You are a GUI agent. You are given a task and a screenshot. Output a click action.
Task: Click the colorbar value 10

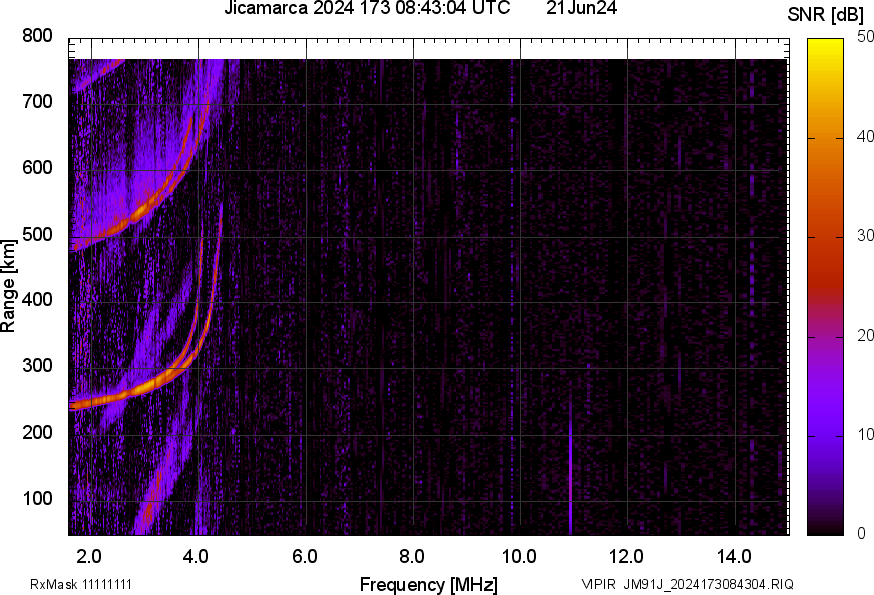click(866, 434)
